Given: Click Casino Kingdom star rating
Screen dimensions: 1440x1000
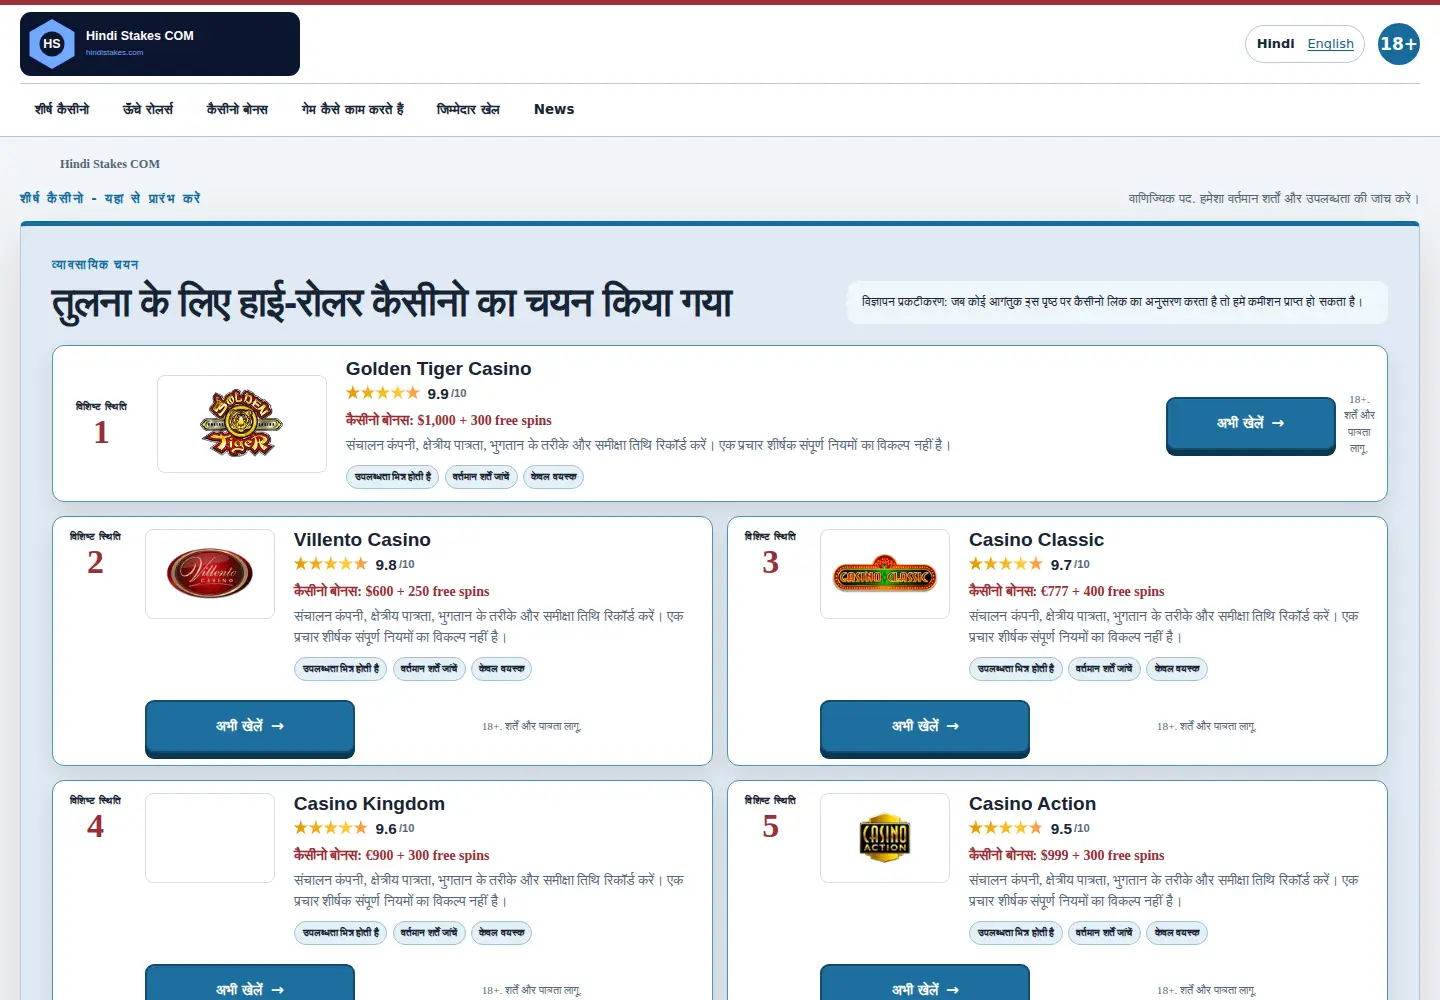Looking at the screenshot, I should point(331,828).
